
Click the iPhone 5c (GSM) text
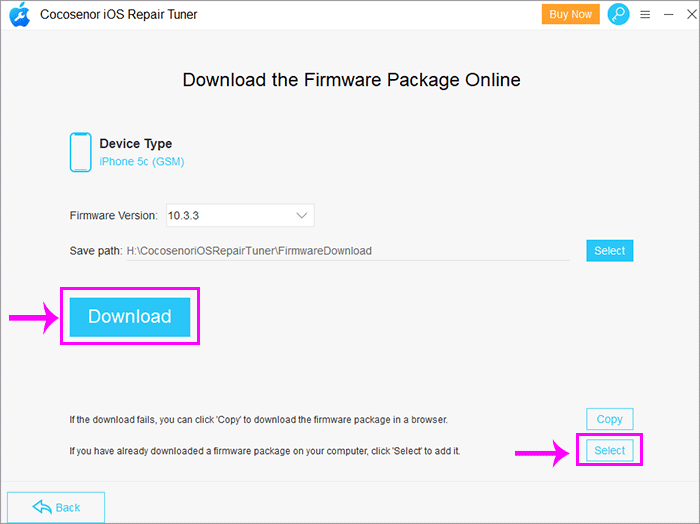[142, 162]
